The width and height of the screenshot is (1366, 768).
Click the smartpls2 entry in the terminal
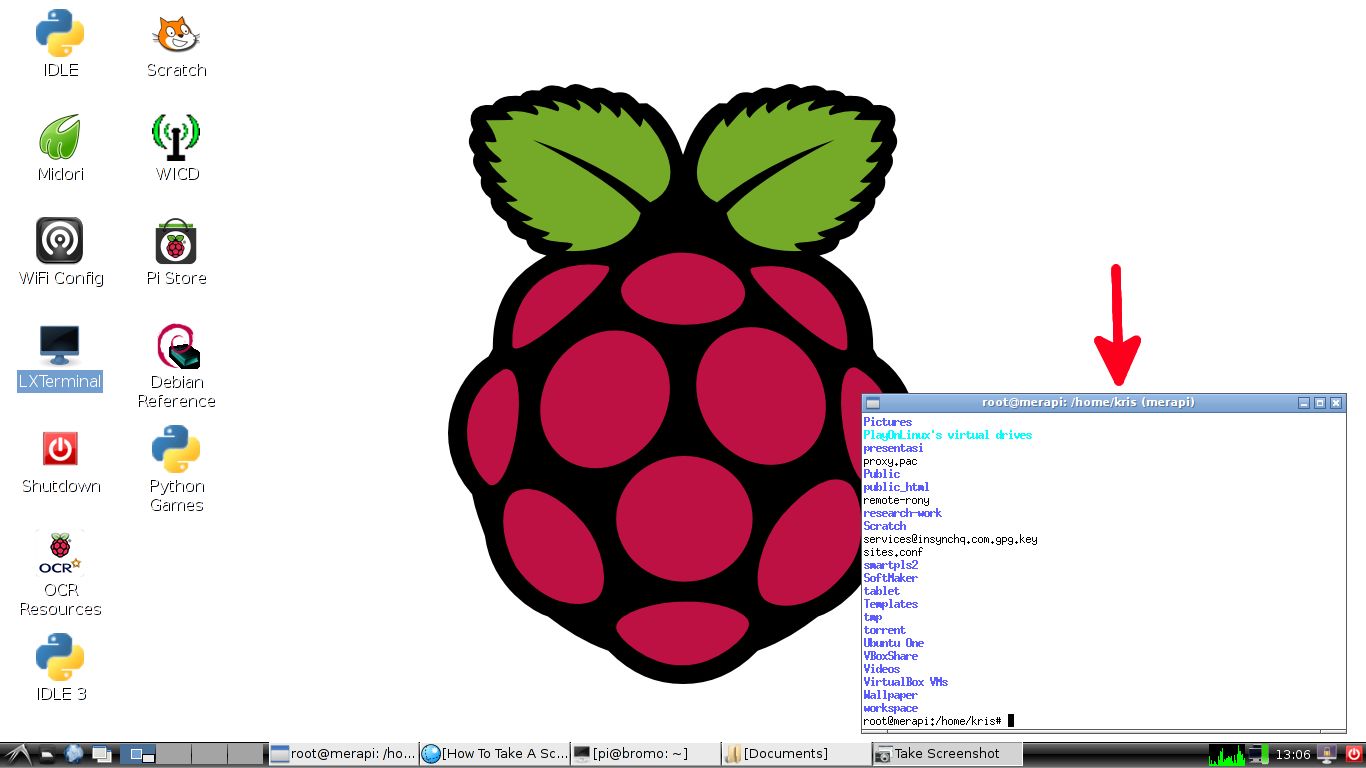(891, 565)
